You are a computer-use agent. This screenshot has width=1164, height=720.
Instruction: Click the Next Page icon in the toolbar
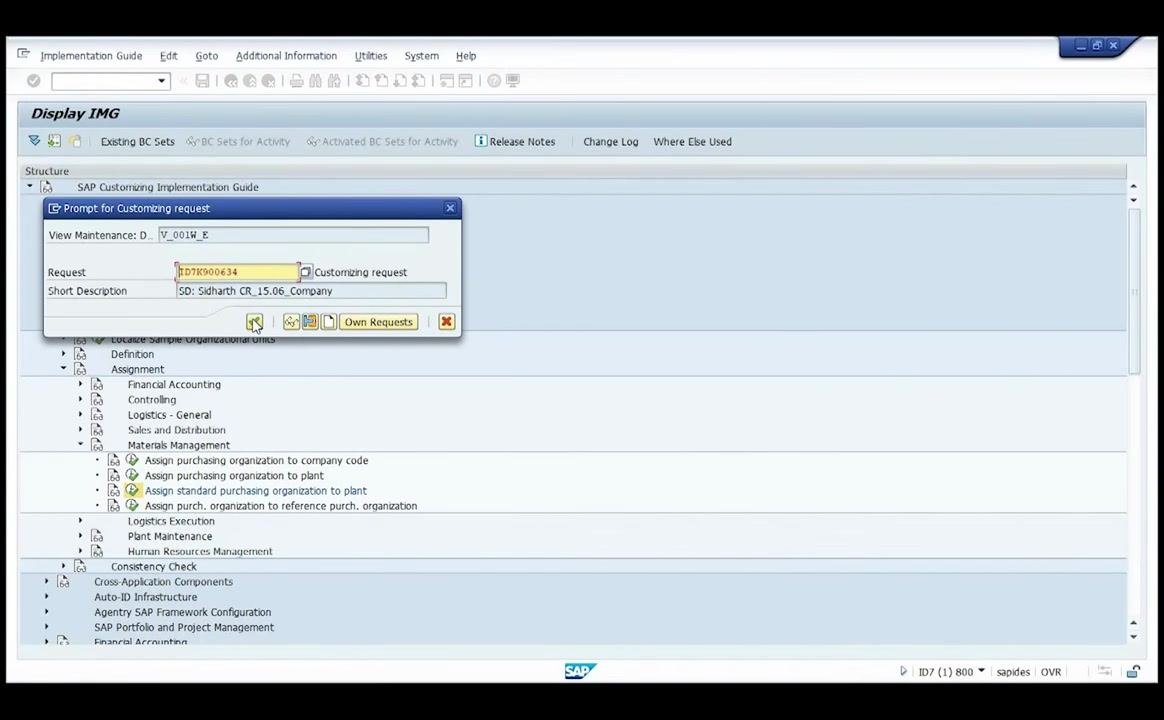pyautogui.click(x=399, y=81)
